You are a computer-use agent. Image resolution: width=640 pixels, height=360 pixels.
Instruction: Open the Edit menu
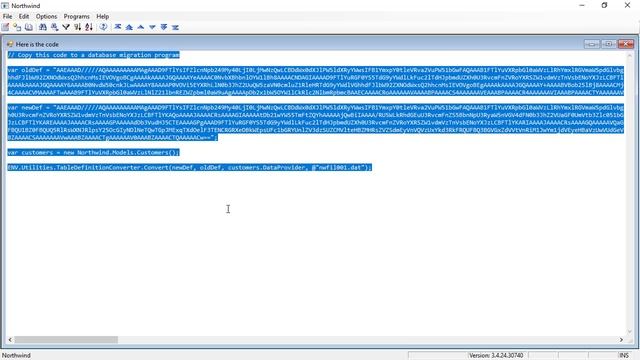click(24, 16)
